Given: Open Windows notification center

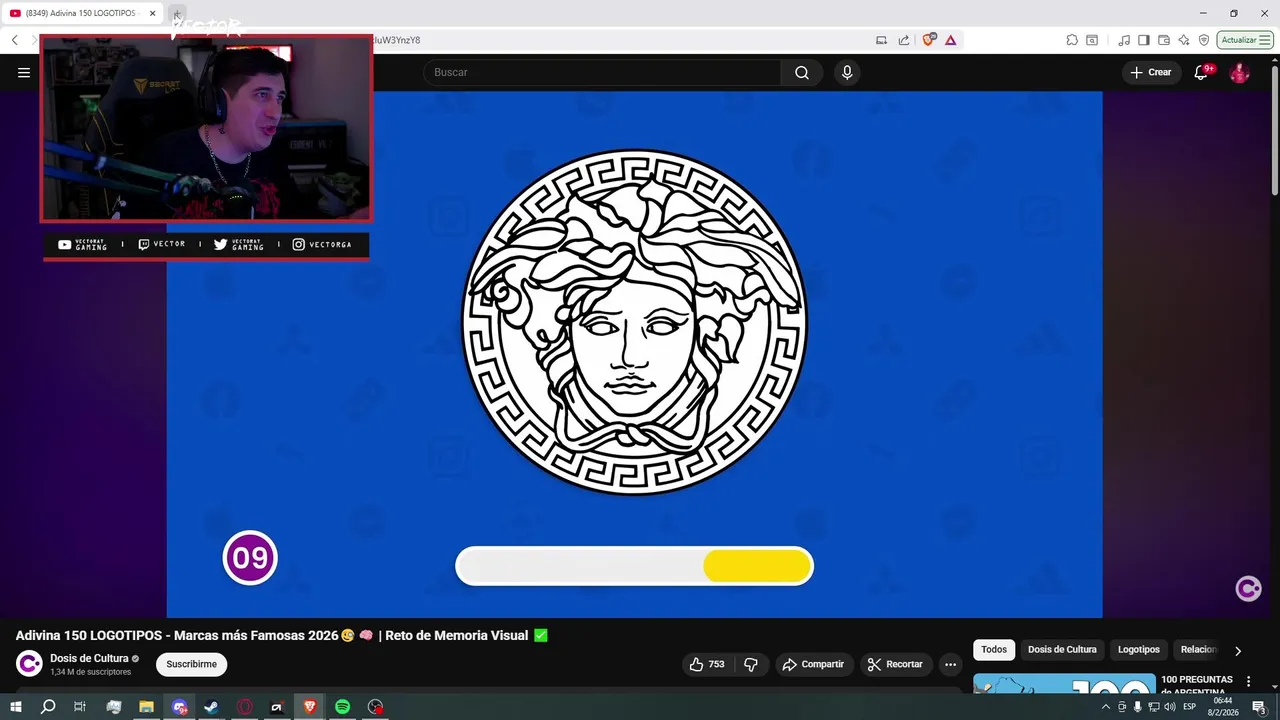Looking at the screenshot, I should [1259, 707].
